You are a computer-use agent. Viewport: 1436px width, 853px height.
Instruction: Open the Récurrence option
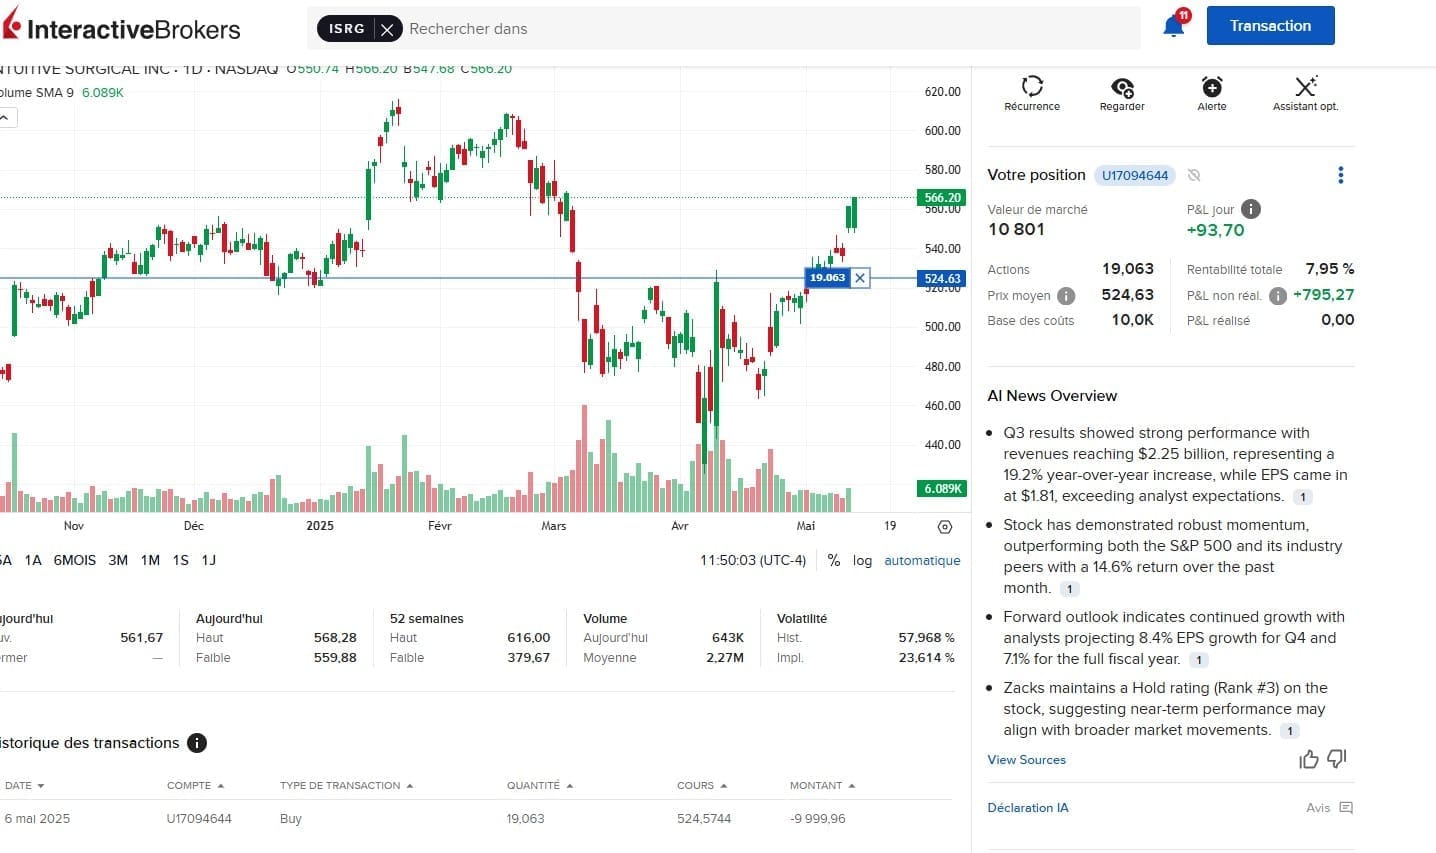[x=1032, y=93]
